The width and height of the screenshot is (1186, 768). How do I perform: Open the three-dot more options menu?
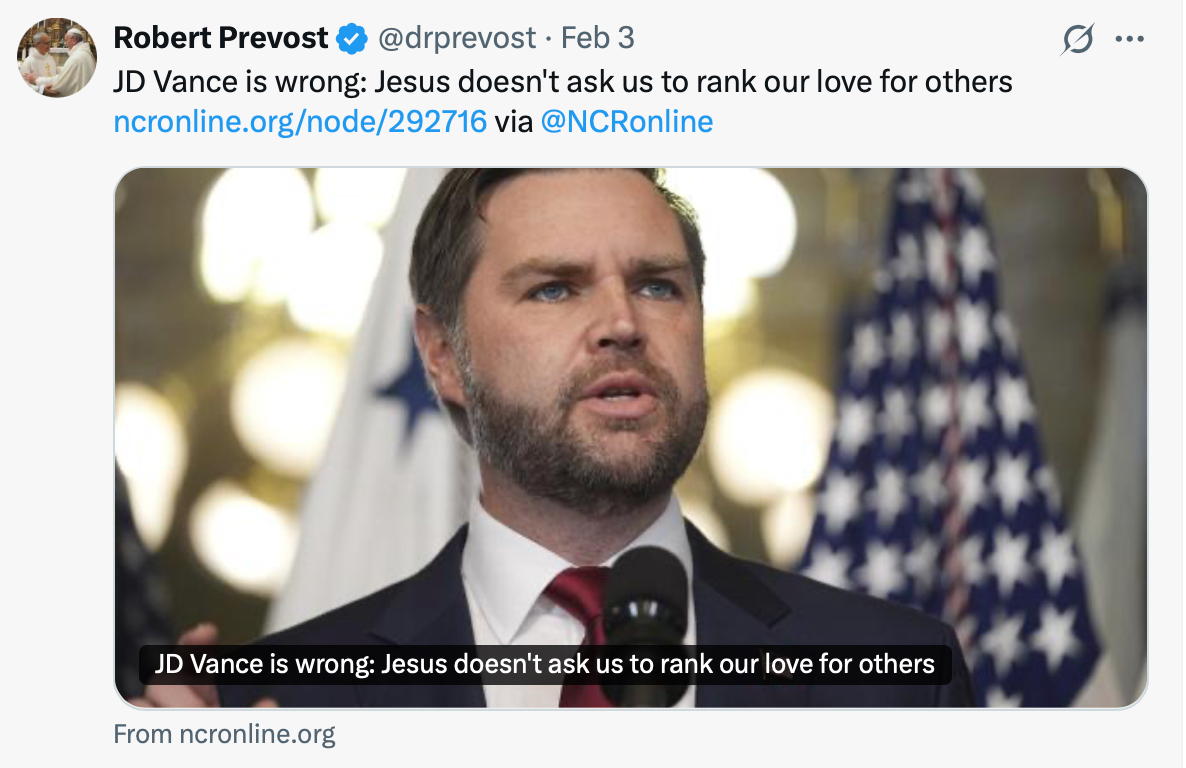(x=1129, y=39)
